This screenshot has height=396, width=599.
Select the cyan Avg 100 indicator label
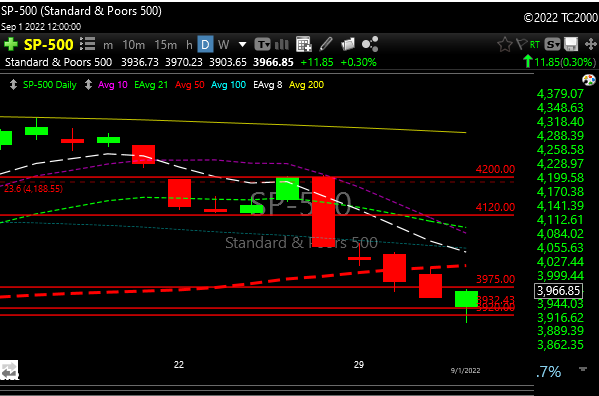tap(228, 85)
